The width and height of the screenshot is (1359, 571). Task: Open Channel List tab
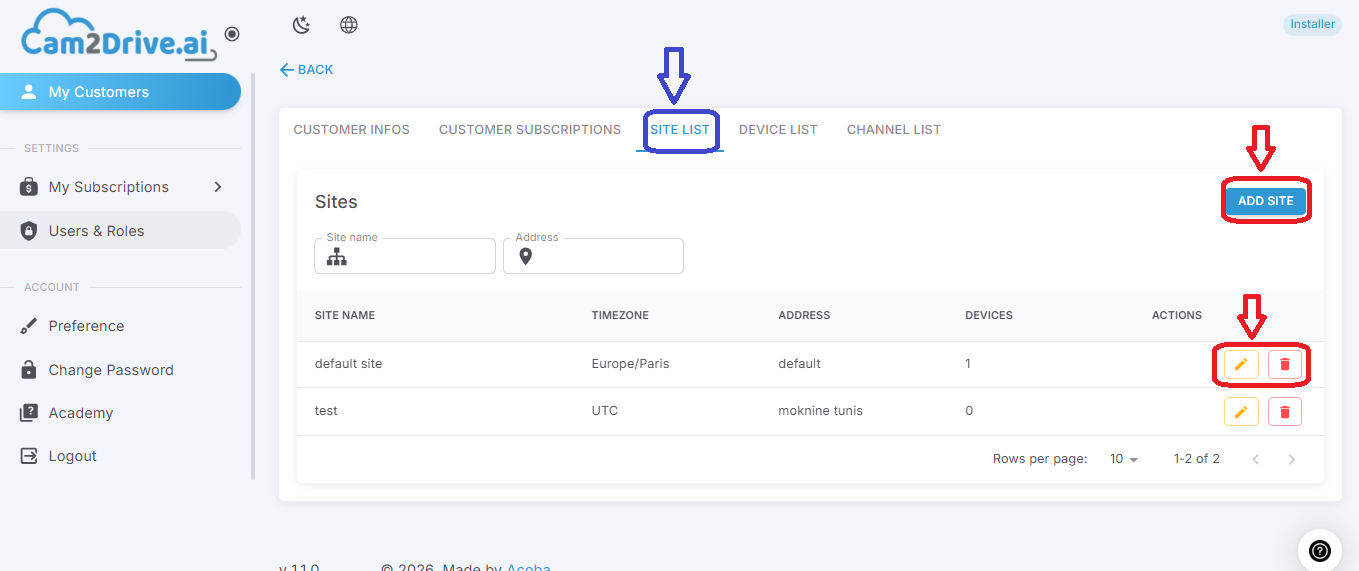[894, 130]
